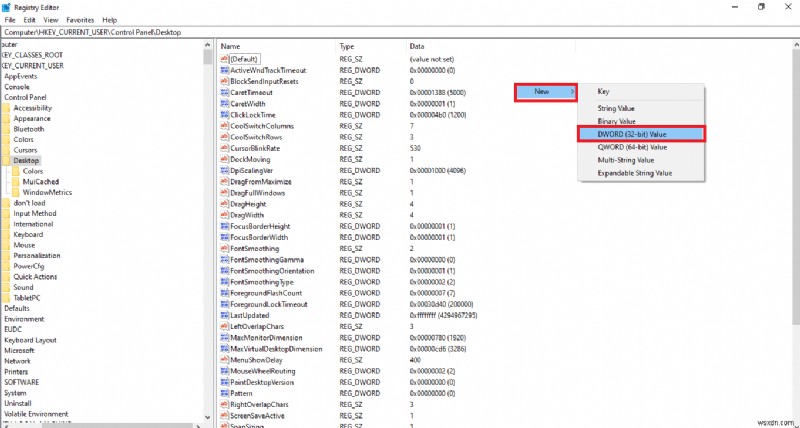Screen dimensions: 800x428
Task: Expand the New context menu item
Action: [546, 92]
